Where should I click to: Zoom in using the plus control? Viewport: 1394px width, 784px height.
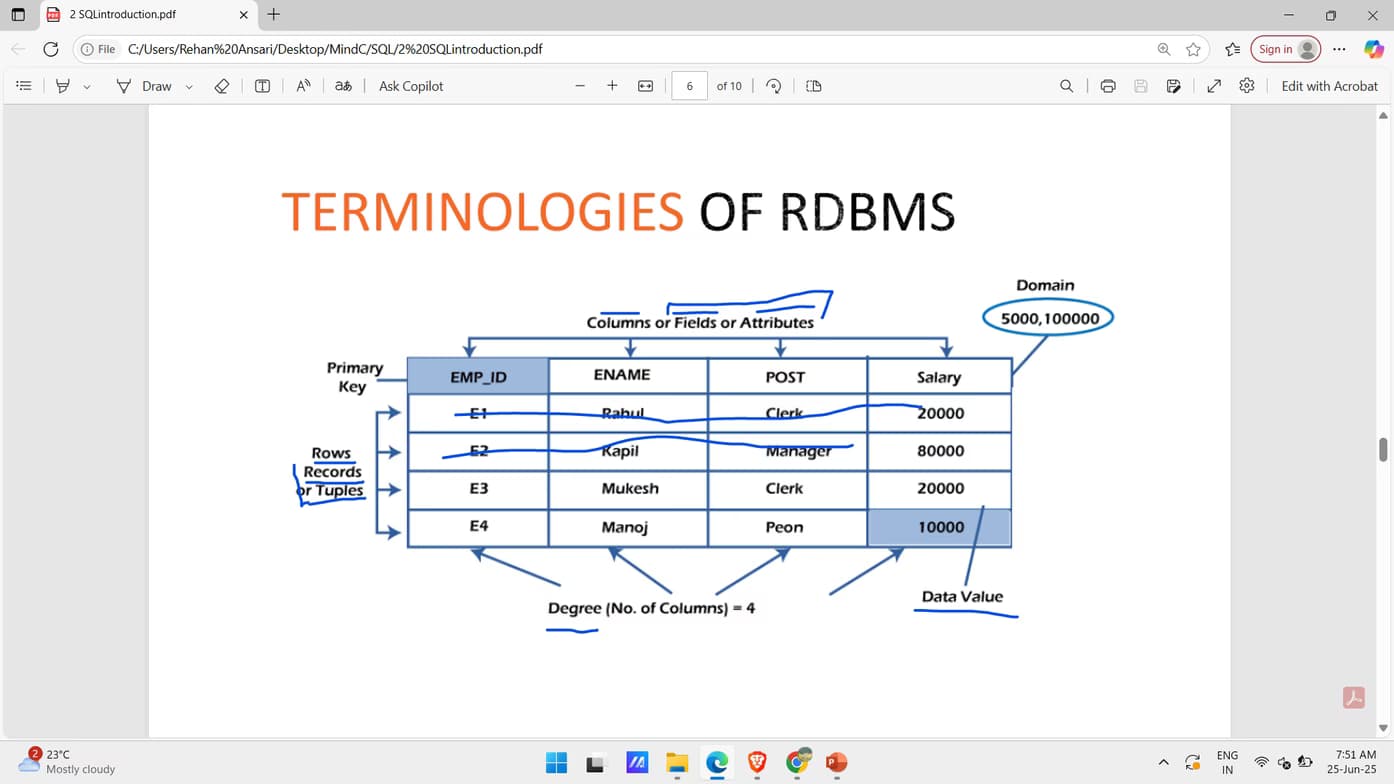612,86
